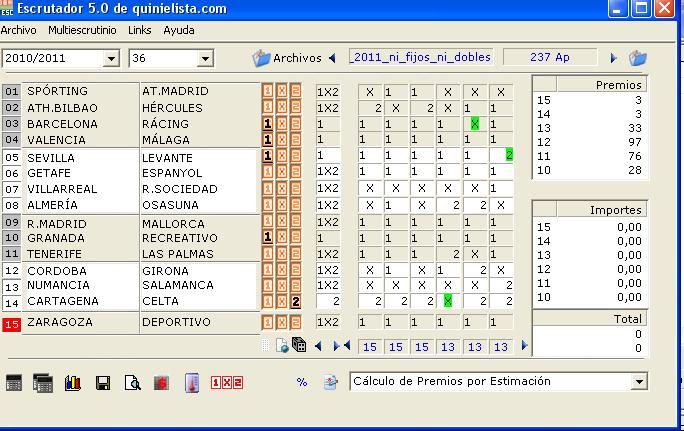Show the colored bar chart statistics

(x=73, y=383)
